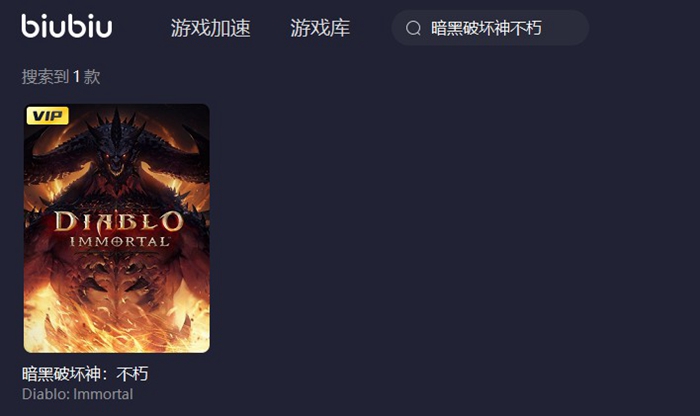Click the word Immortal in the subtitle
Viewport: 700px width, 416px height.
[103, 394]
